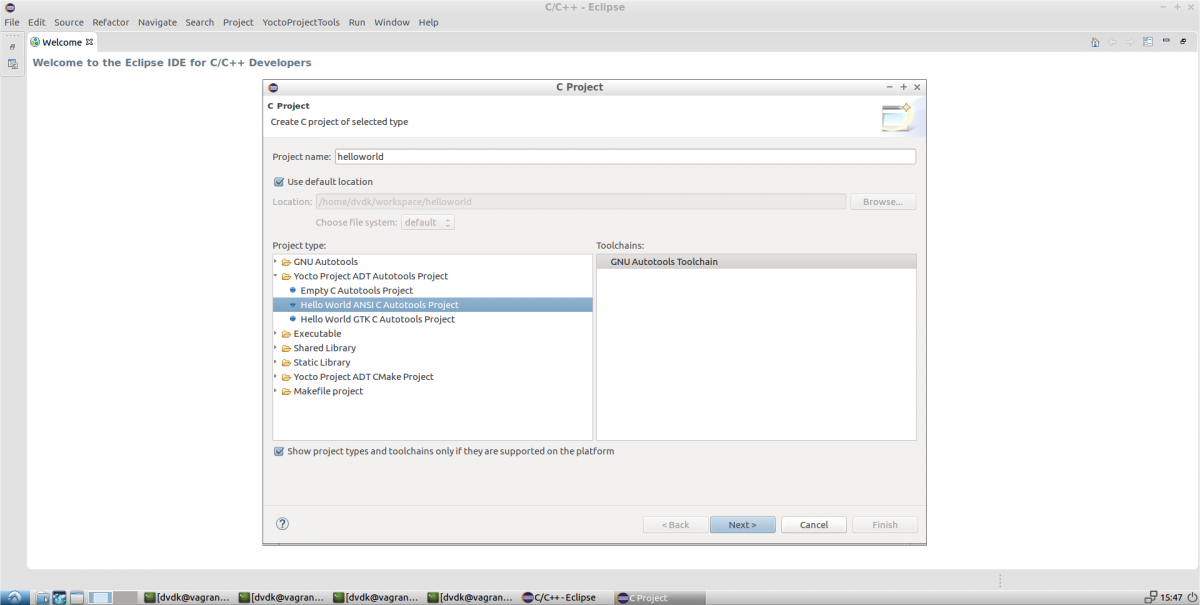This screenshot has height=605, width=1200.
Task: Collapse Yocto Project ADT Autotools Project node
Action: click(x=276, y=276)
